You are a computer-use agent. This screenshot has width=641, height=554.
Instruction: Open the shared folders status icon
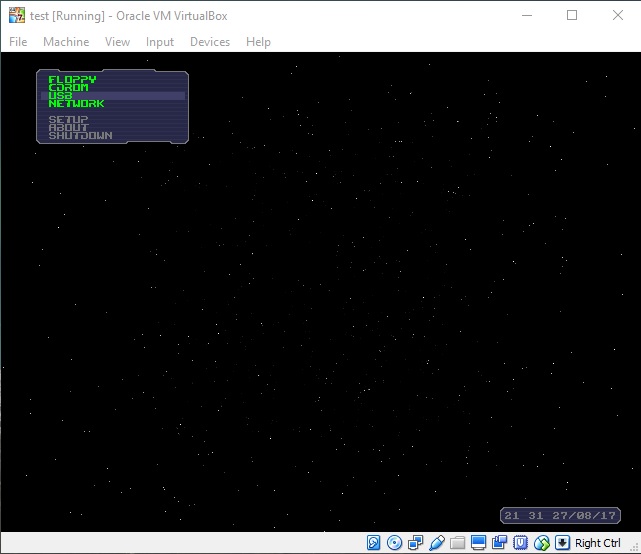(x=457, y=543)
